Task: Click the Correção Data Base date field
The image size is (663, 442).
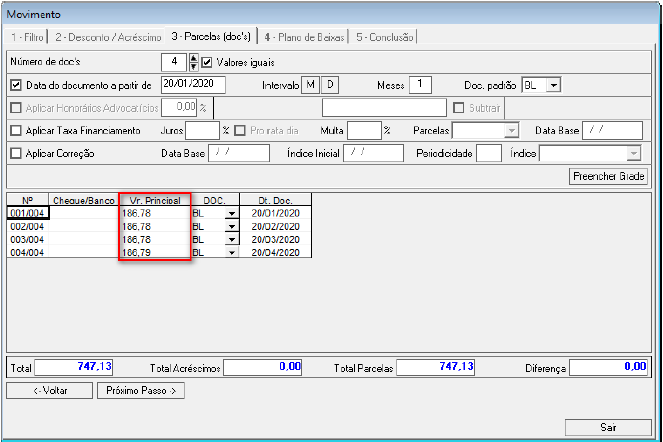Action: [239, 153]
